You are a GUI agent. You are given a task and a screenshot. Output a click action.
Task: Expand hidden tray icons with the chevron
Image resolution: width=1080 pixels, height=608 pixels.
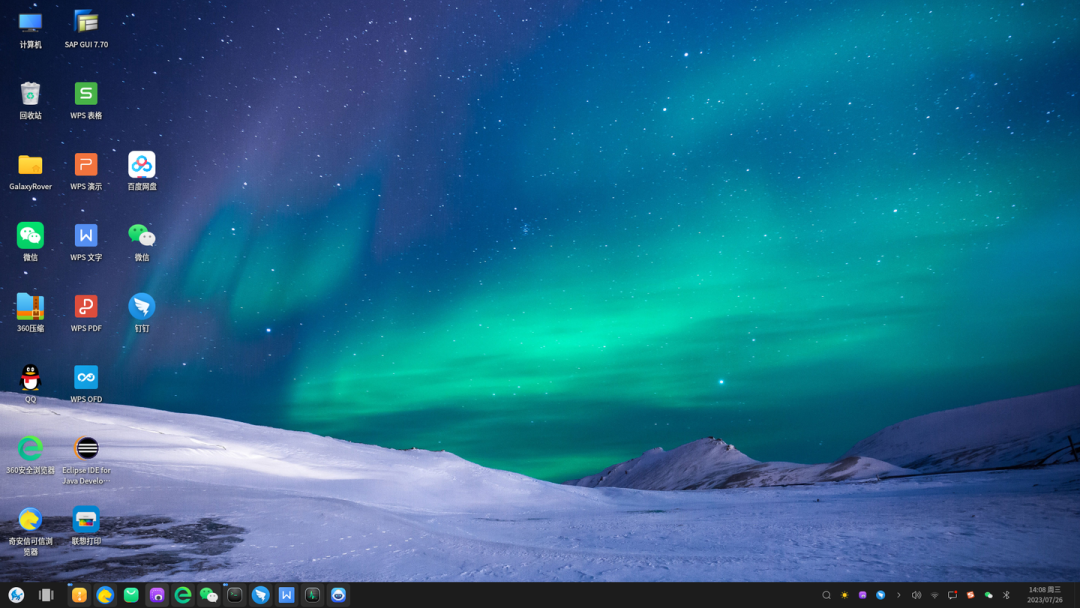pyautogui.click(x=898, y=595)
